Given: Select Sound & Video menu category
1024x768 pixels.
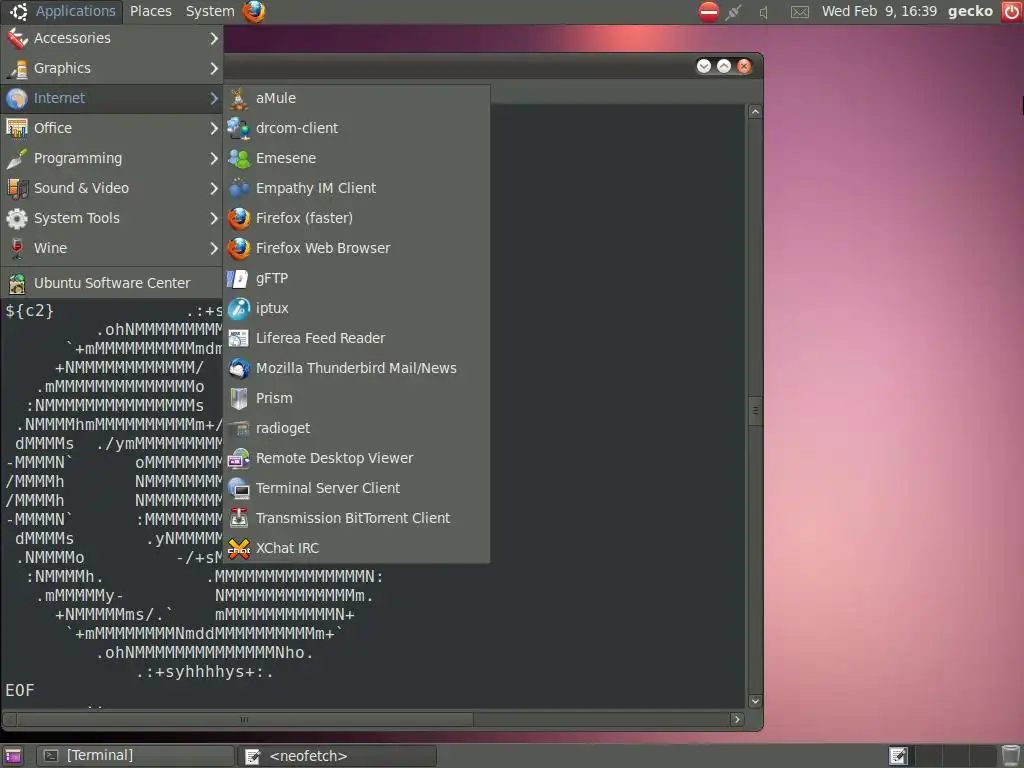Looking at the screenshot, I should (112, 188).
